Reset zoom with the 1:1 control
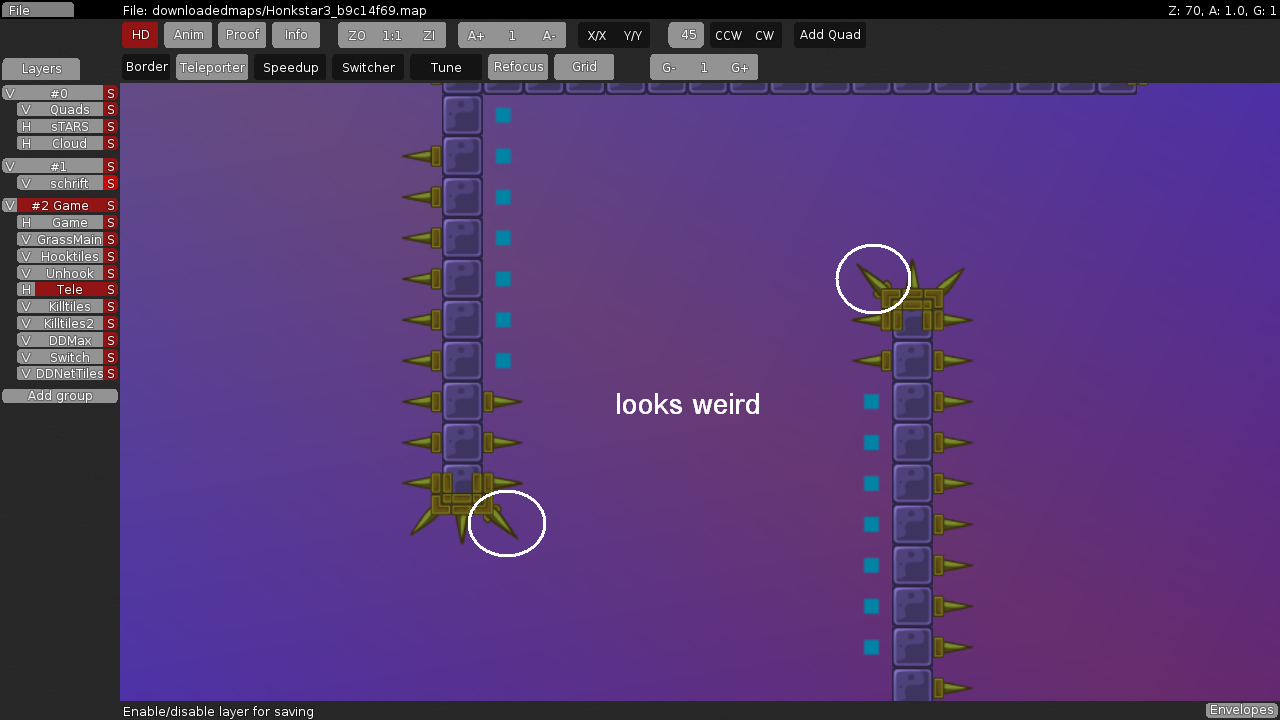 coord(391,34)
